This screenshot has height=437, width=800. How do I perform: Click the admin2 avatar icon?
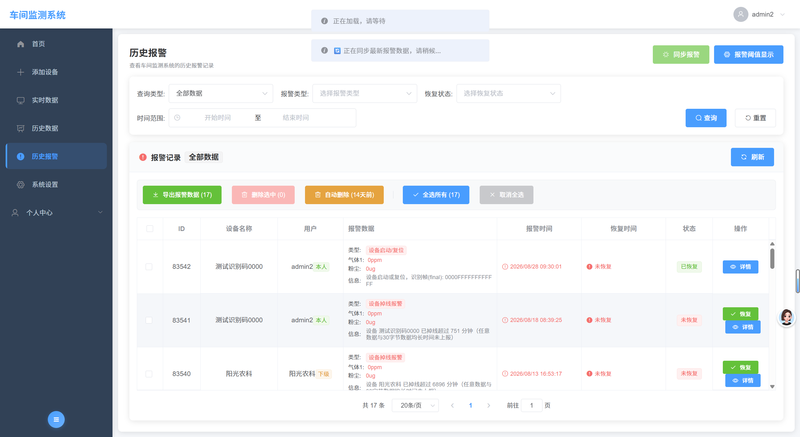(741, 14)
